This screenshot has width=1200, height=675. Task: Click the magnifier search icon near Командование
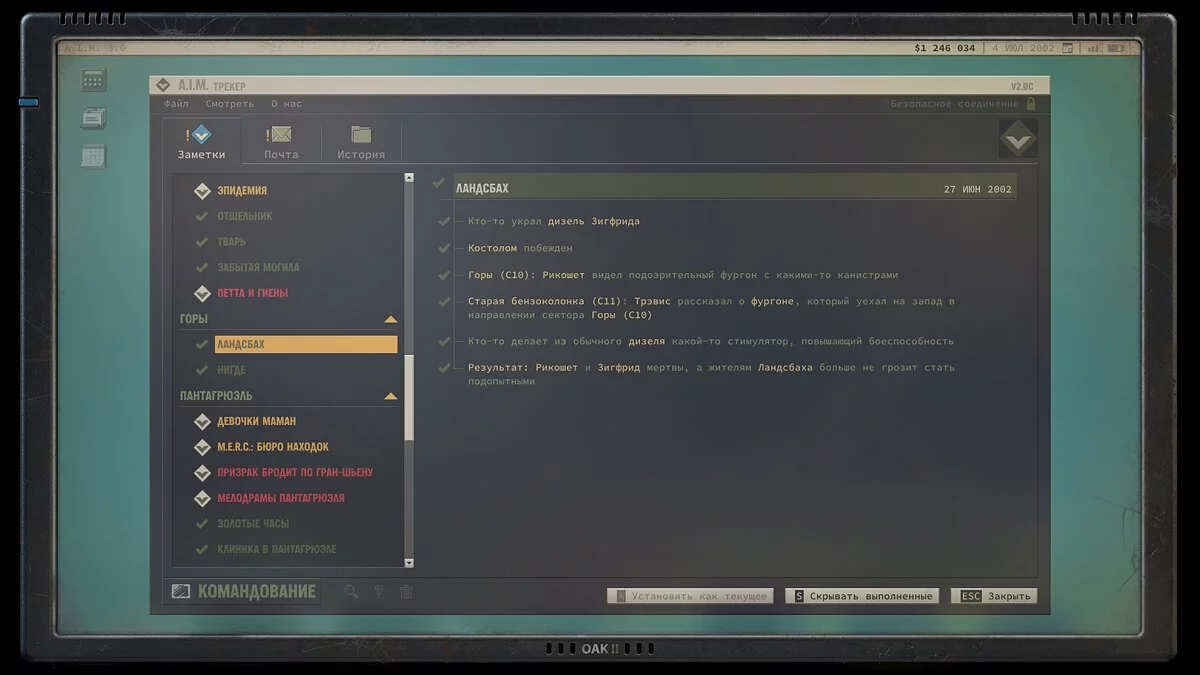(x=351, y=591)
